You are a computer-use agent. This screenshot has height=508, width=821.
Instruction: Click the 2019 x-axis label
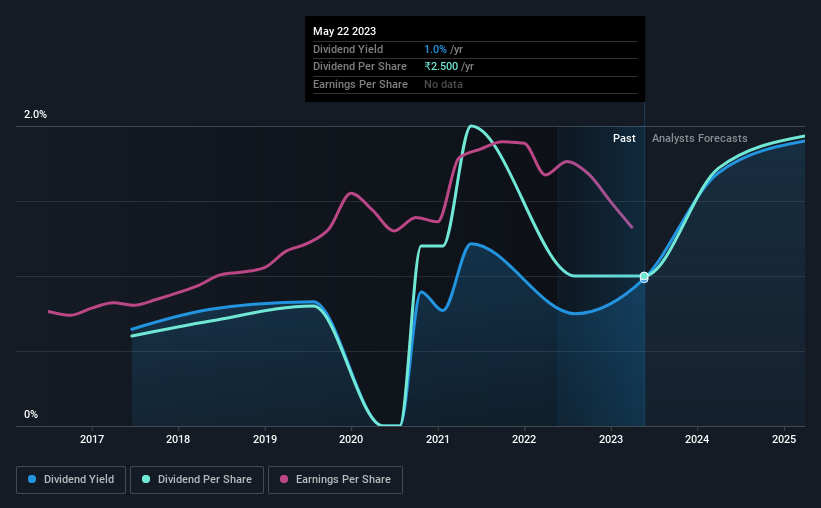pyautogui.click(x=265, y=439)
